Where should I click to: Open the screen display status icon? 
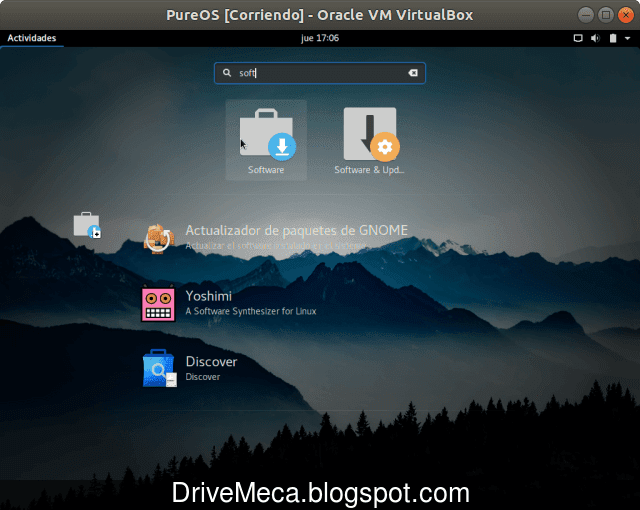pyautogui.click(x=578, y=38)
